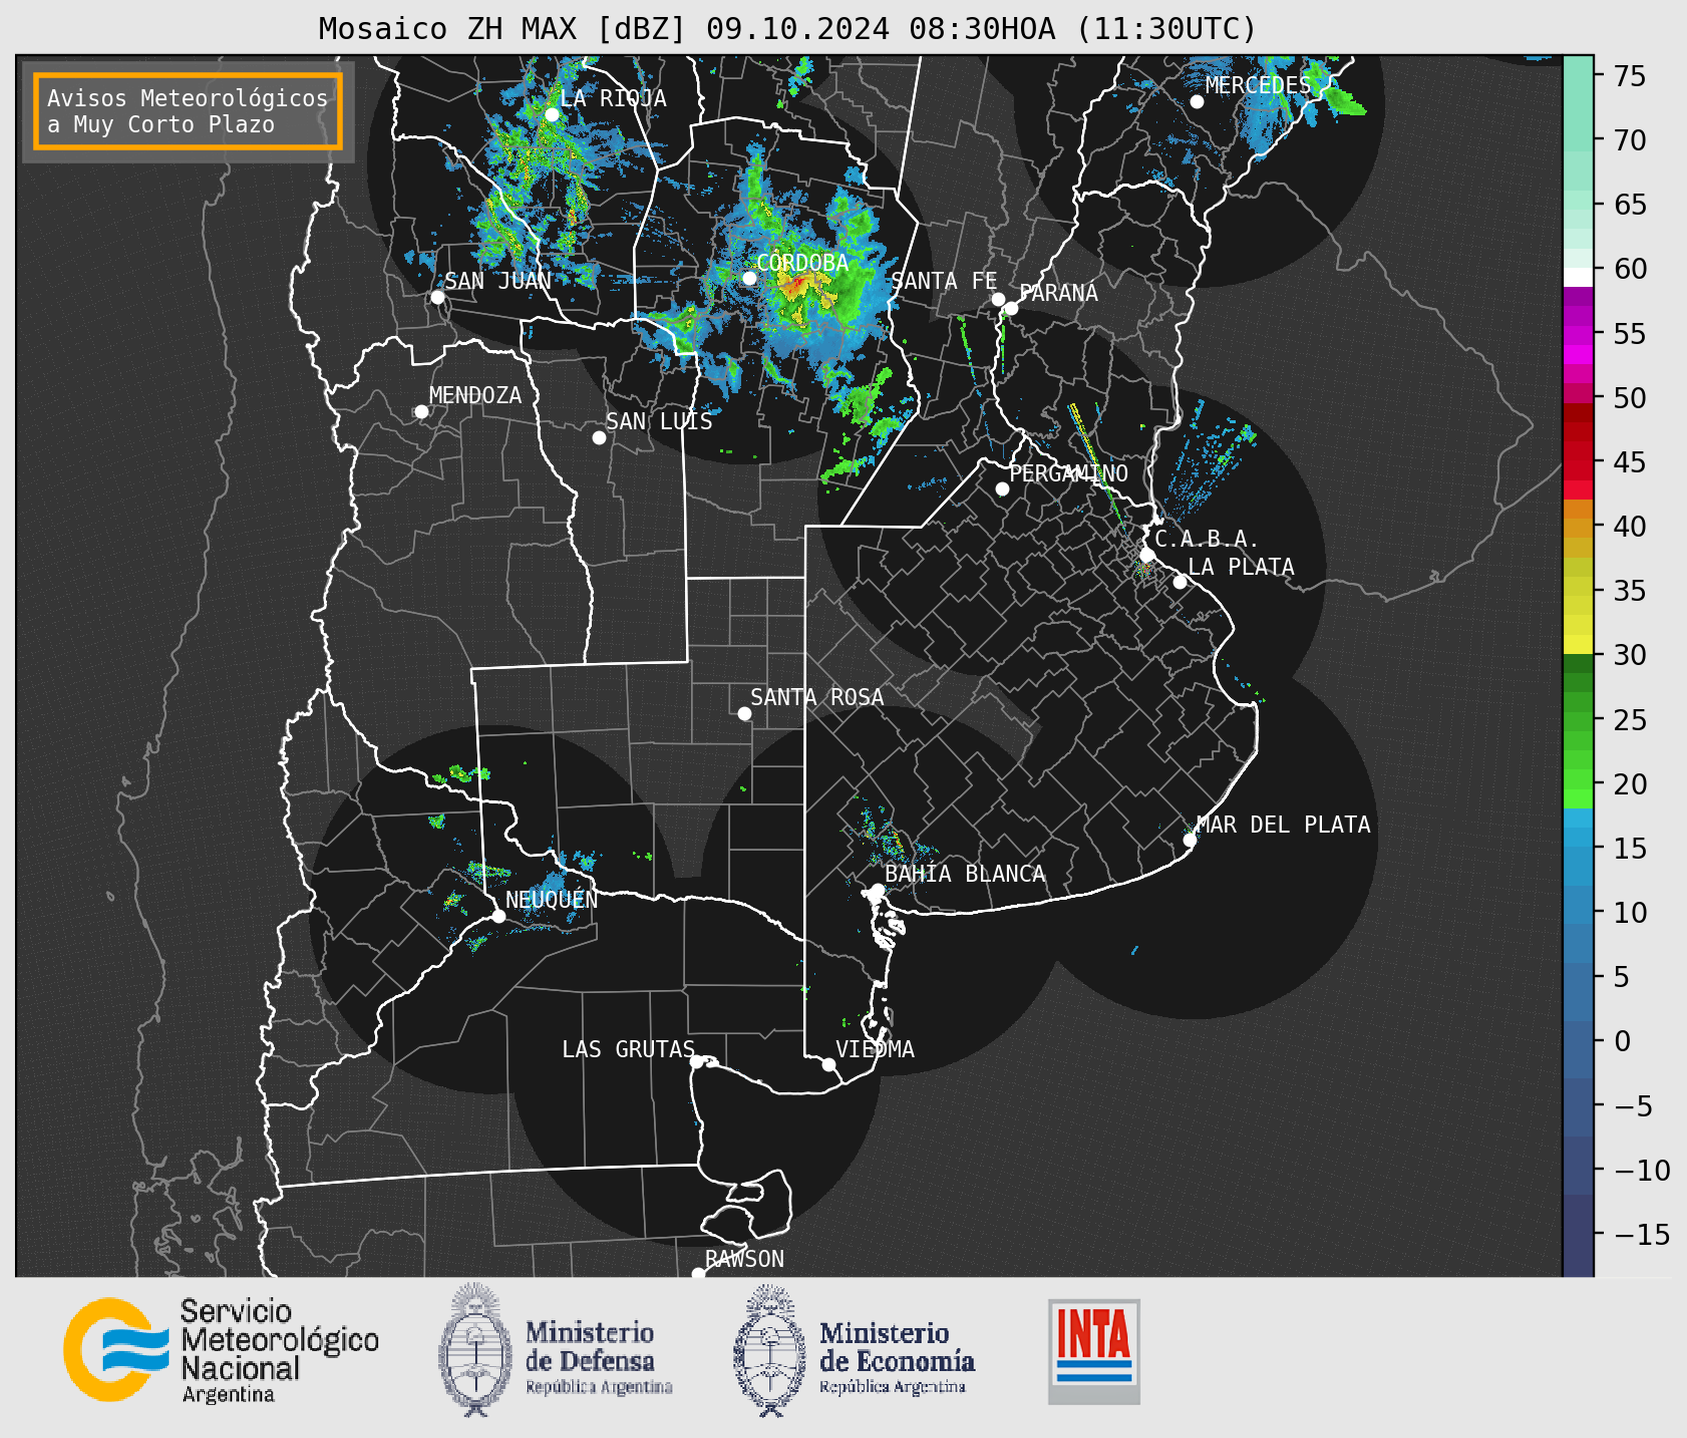Click the C.A.B.A. city marker dot
This screenshot has height=1438, width=1687.
tap(1148, 555)
